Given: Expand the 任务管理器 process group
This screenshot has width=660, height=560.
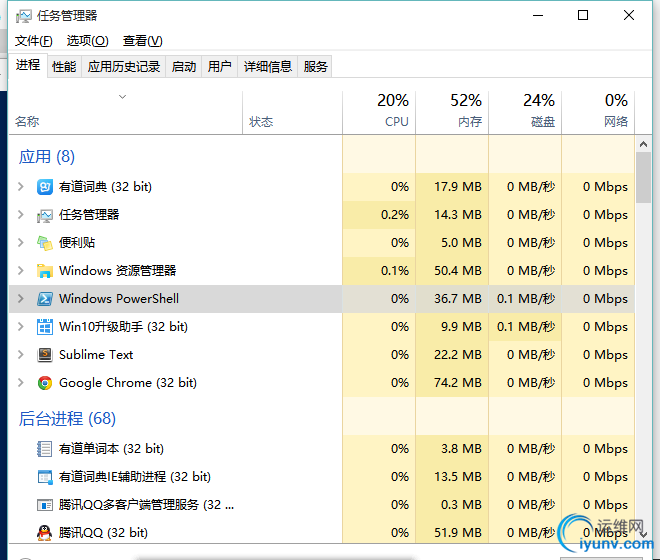Looking at the screenshot, I should pyautogui.click(x=21, y=215).
